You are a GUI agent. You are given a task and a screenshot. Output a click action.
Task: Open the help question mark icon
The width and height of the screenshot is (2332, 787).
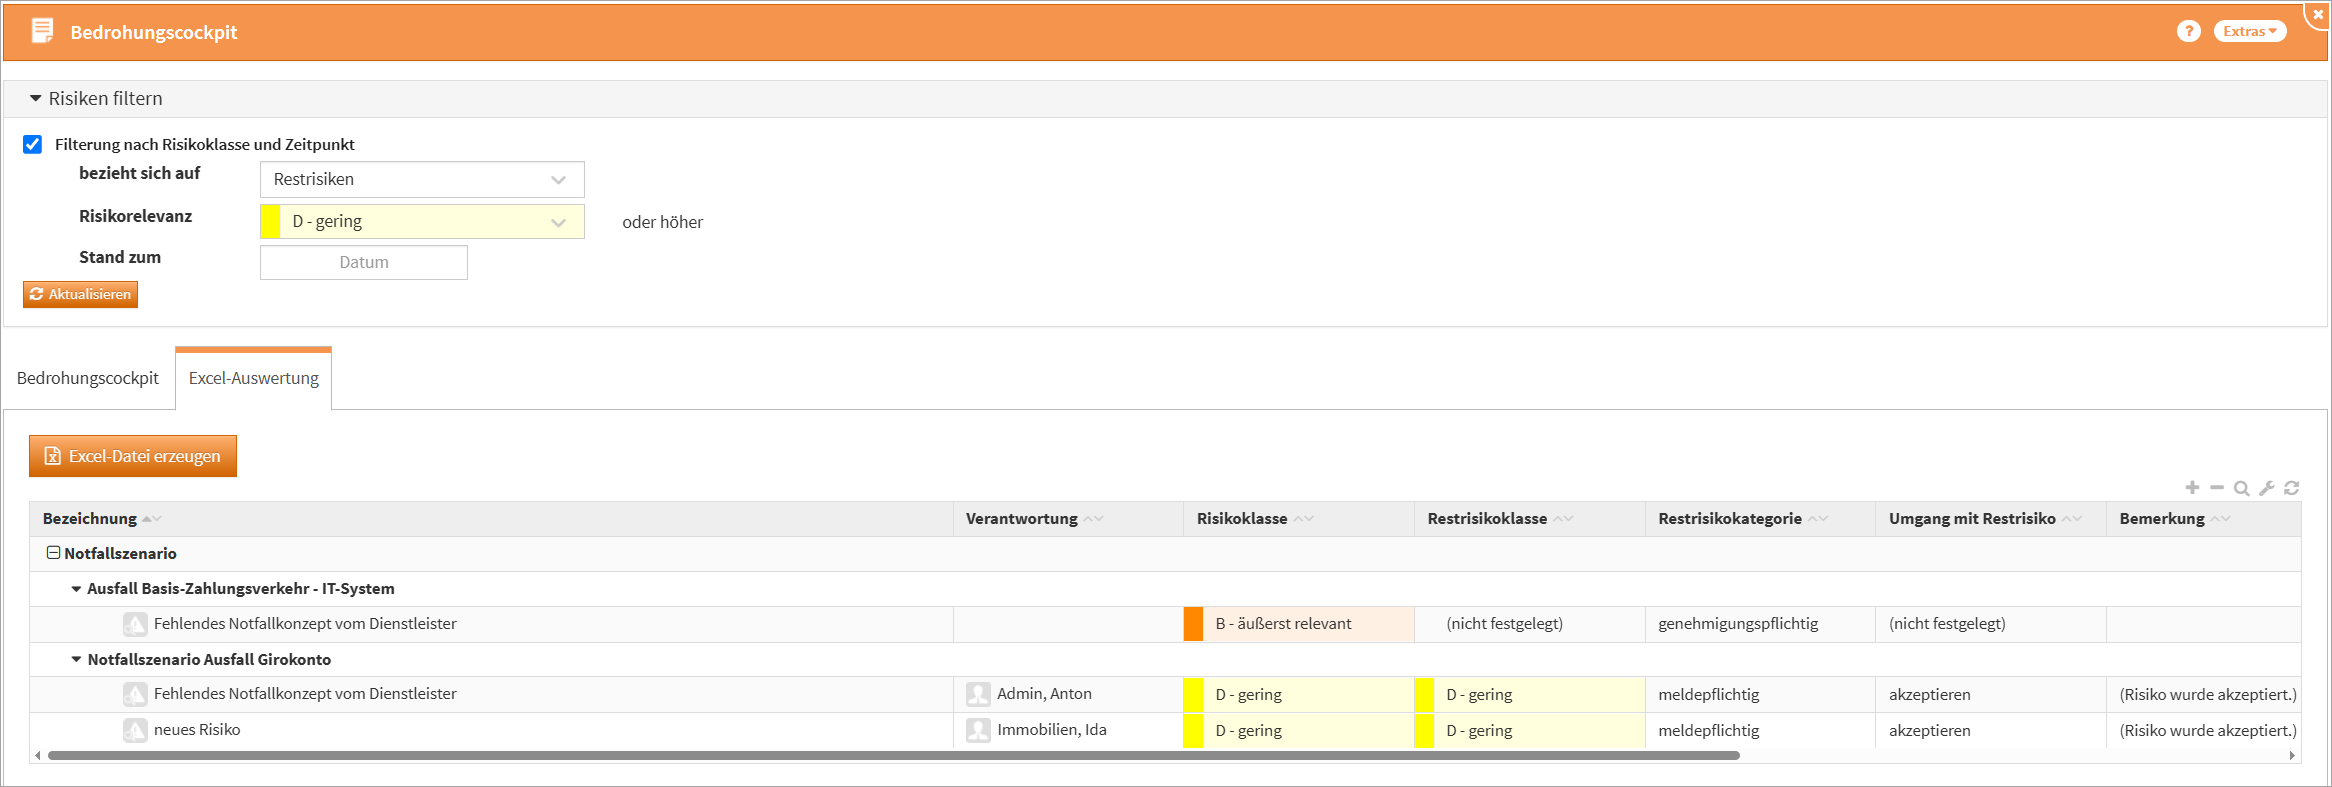pyautogui.click(x=2188, y=31)
